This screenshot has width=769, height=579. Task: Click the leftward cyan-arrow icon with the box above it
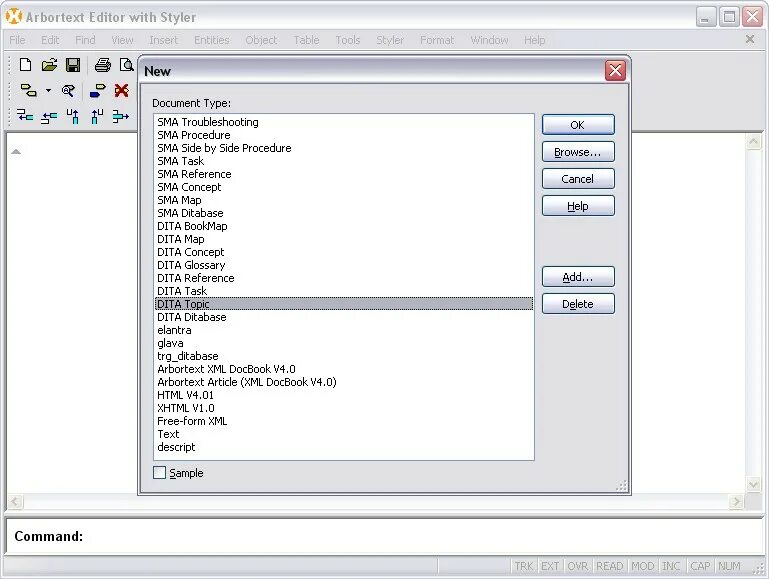pos(25,116)
